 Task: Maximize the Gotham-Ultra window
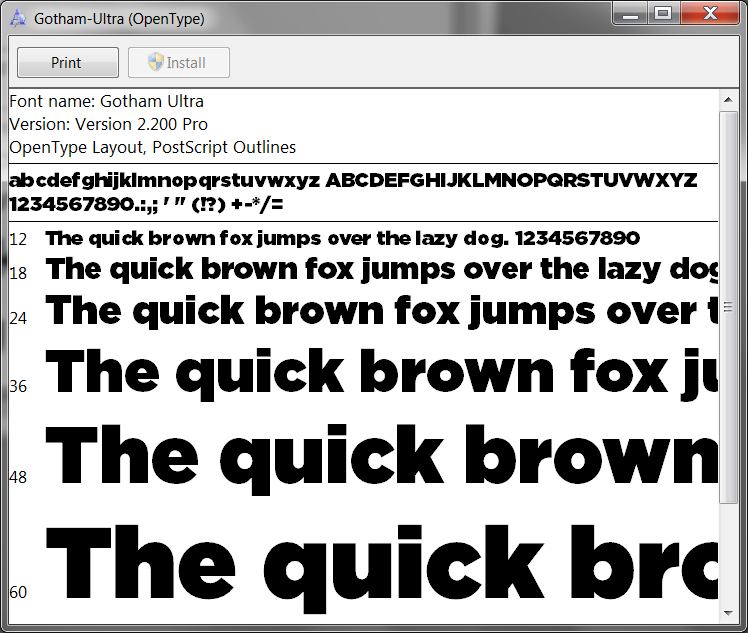[x=664, y=13]
